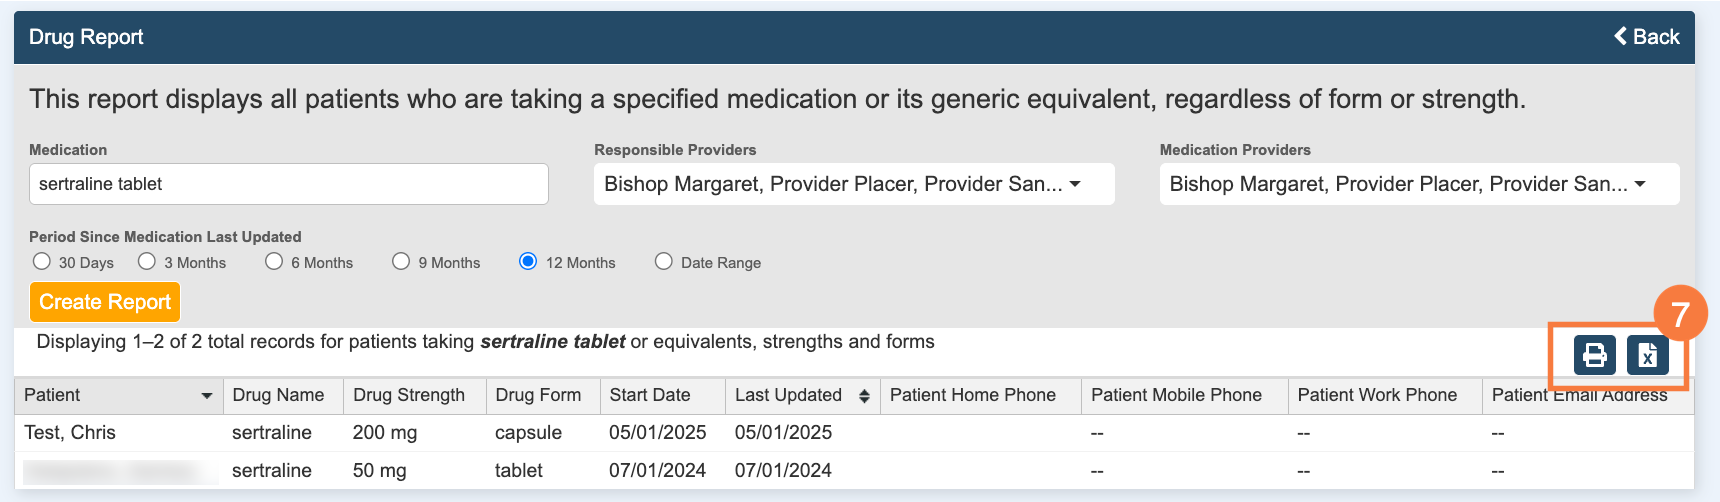The width and height of the screenshot is (1720, 502).
Task: Click into the Medication search field
Action: click(288, 184)
